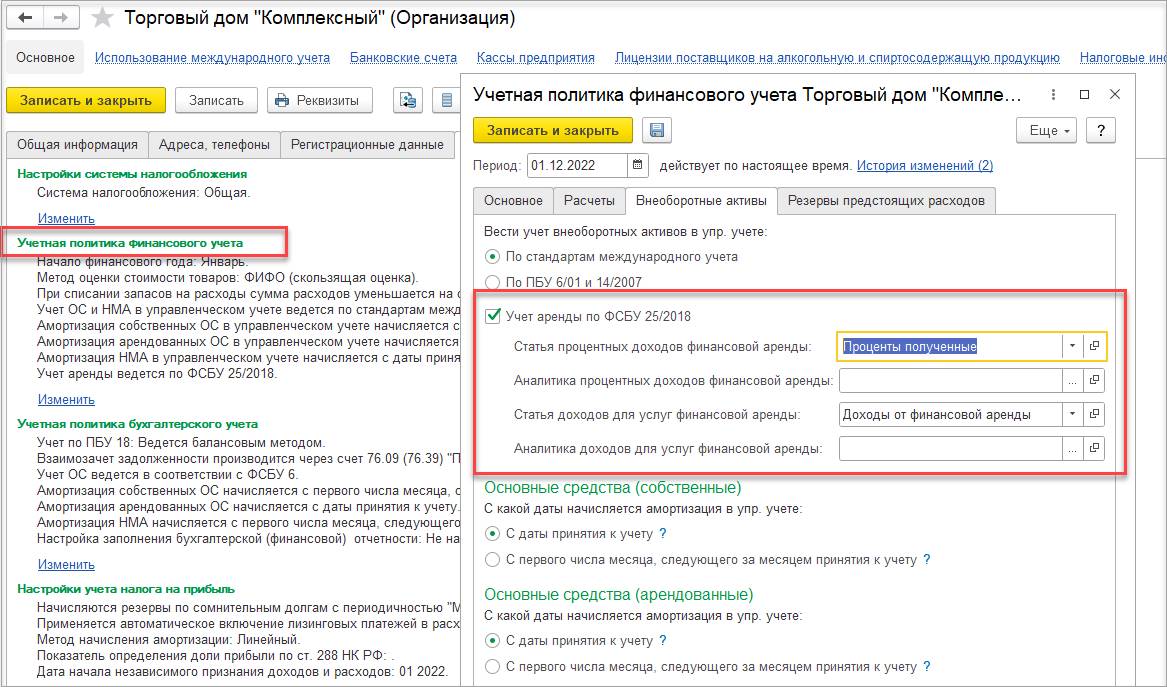This screenshot has width=1167, height=687.
Task: Open Доходы от финансовой аренды item icon
Action: (1094, 414)
